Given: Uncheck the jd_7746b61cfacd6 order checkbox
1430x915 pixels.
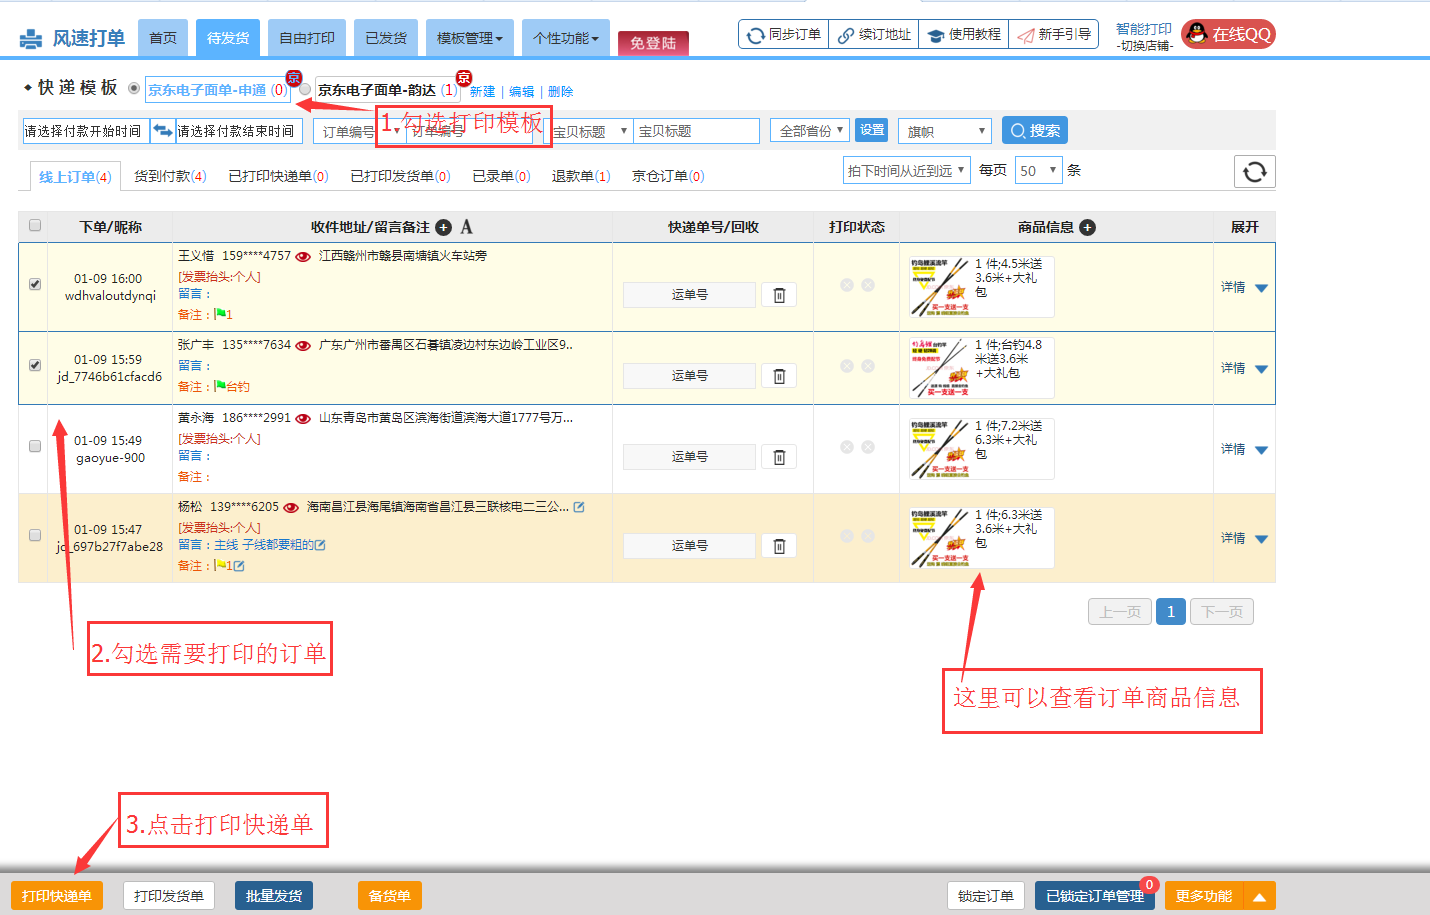Looking at the screenshot, I should tap(35, 365).
